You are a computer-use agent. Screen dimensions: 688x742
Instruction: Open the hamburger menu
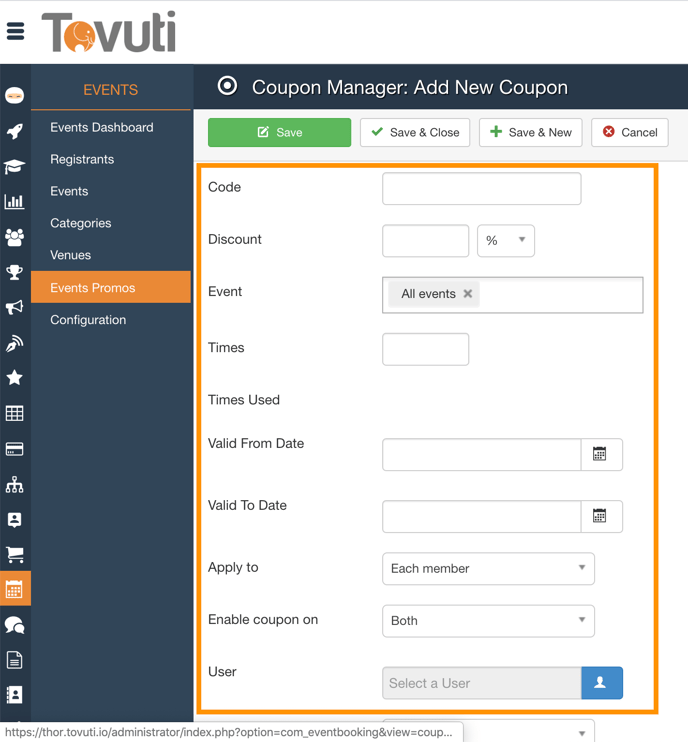tap(15, 31)
